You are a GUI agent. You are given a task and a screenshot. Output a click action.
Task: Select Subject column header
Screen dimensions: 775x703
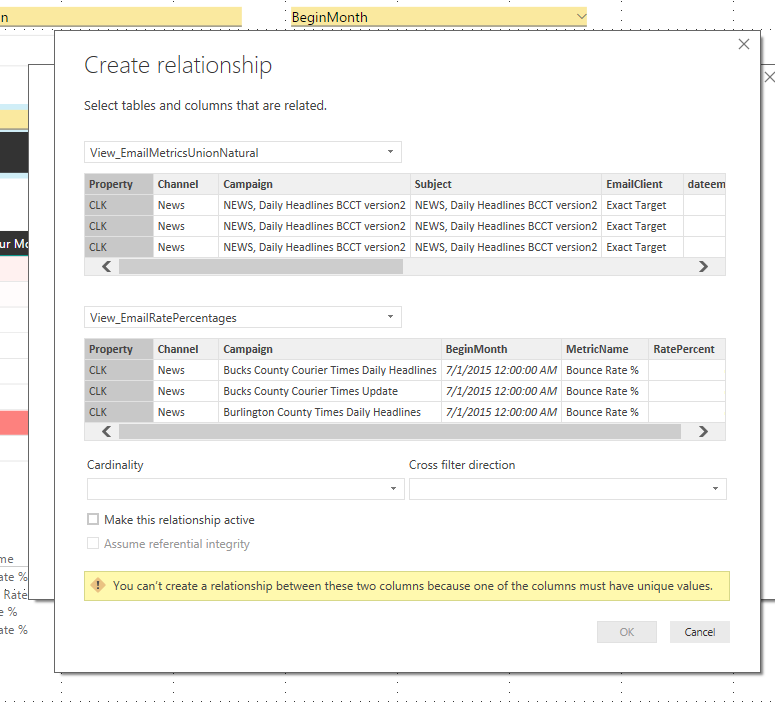(x=506, y=184)
